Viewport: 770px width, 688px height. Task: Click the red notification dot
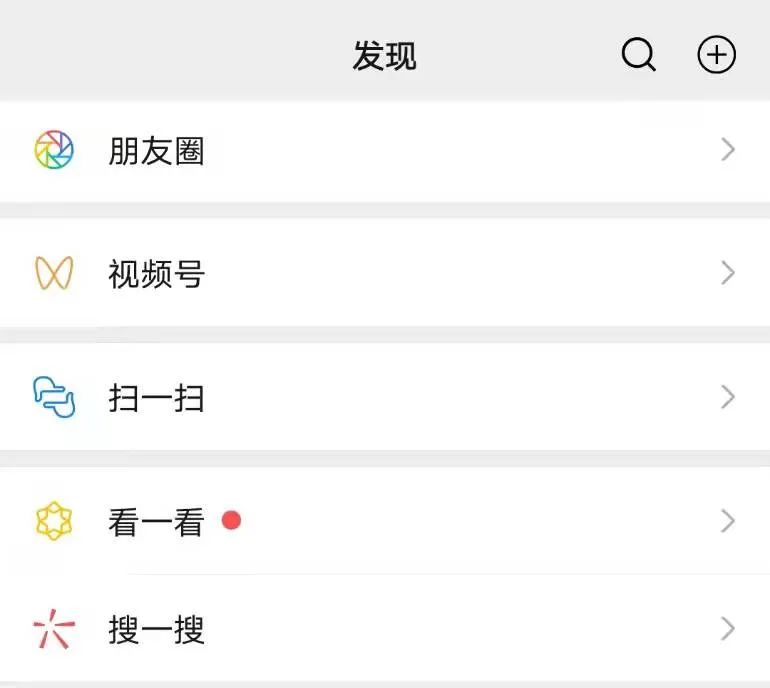[x=231, y=520]
